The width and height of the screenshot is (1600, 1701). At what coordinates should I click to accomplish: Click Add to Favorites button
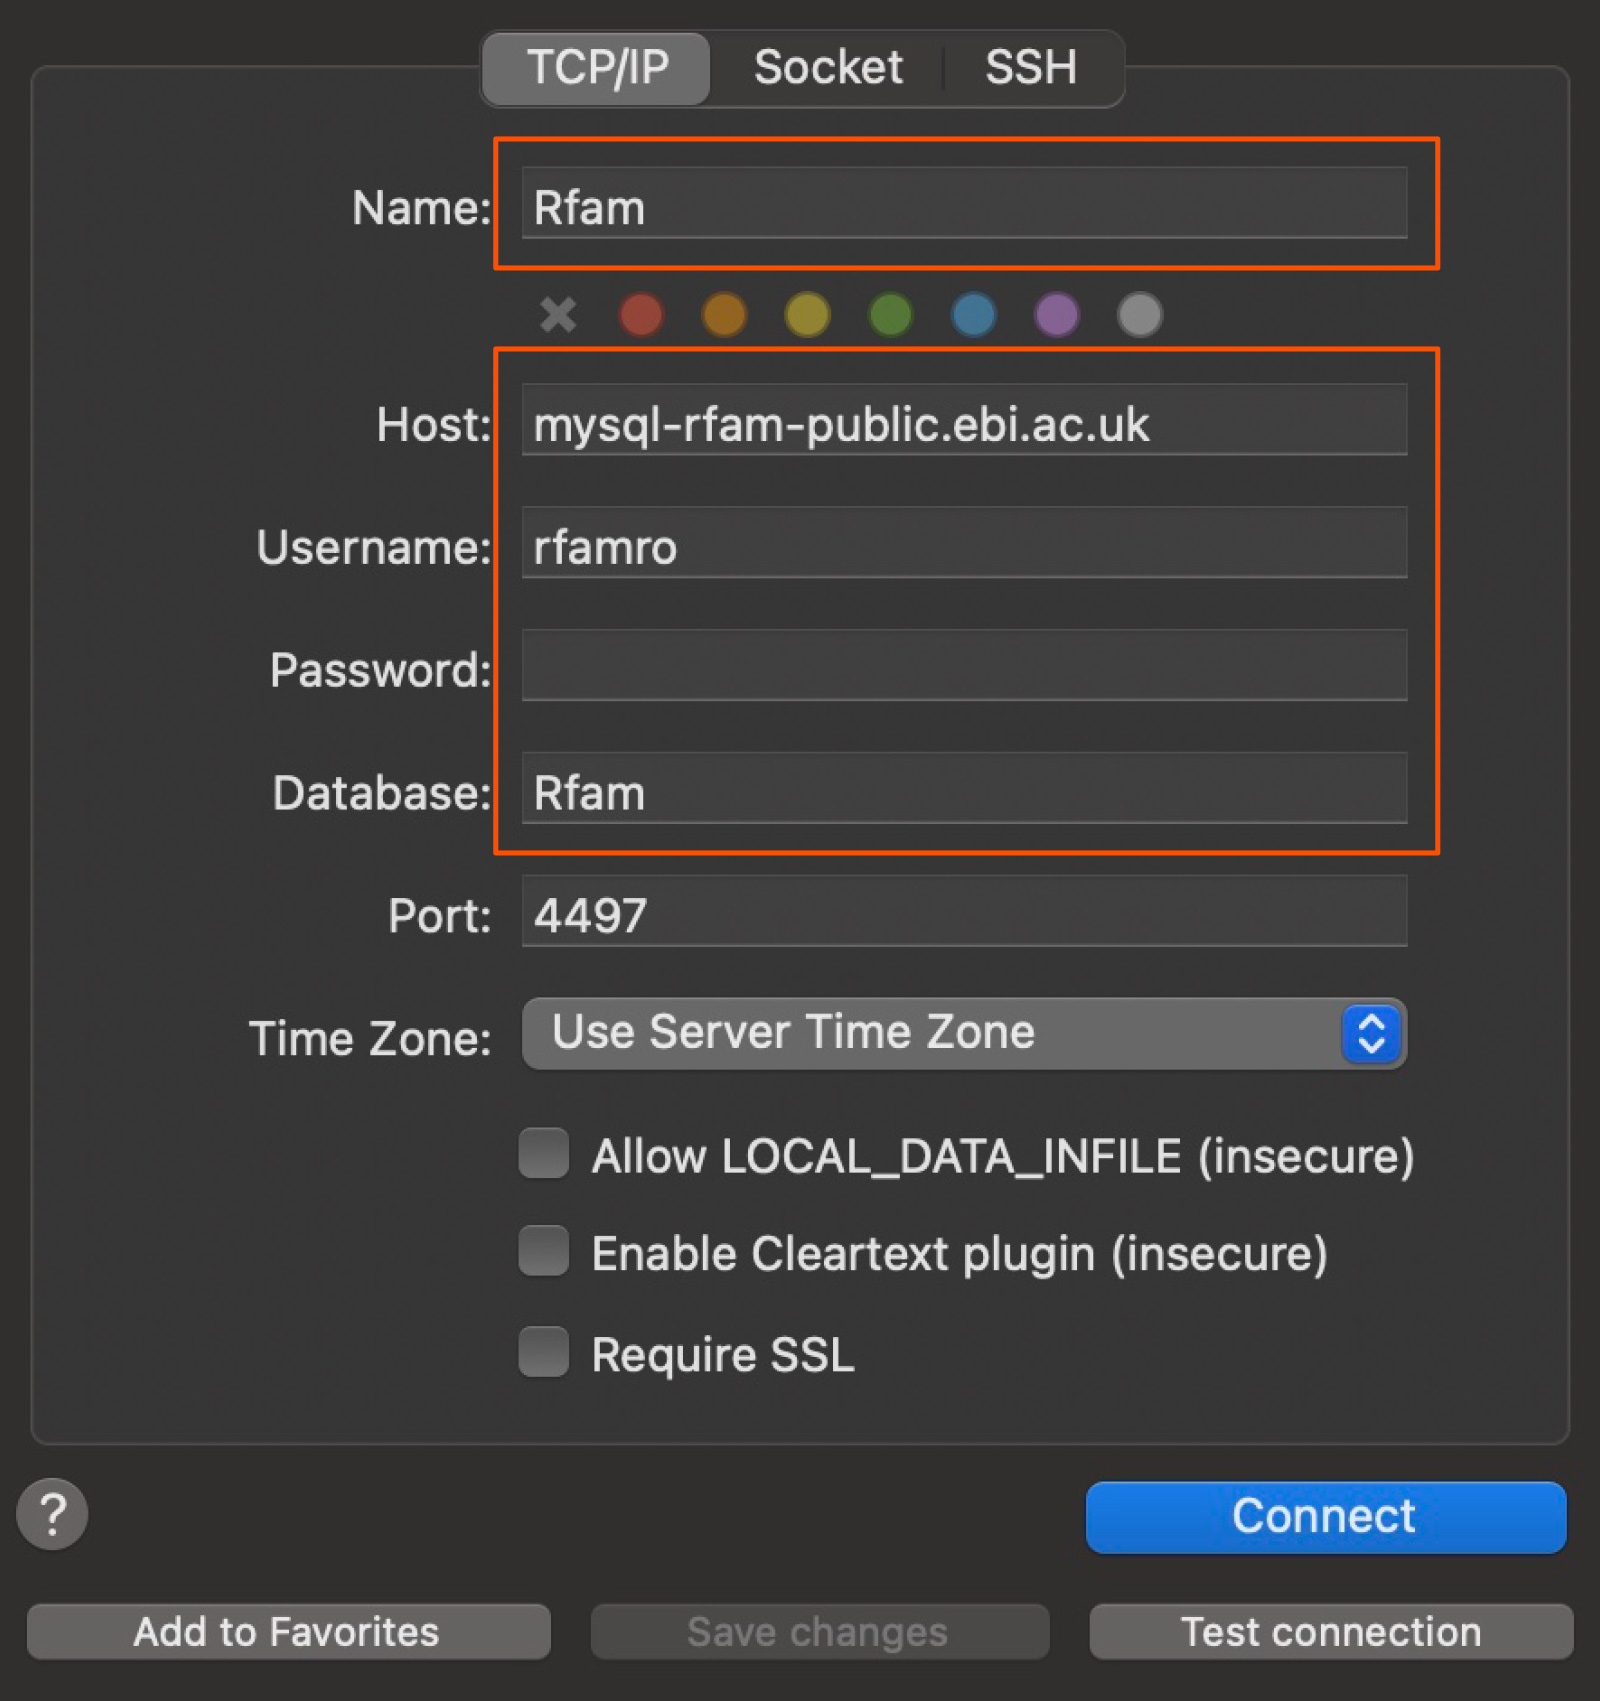click(x=288, y=1632)
